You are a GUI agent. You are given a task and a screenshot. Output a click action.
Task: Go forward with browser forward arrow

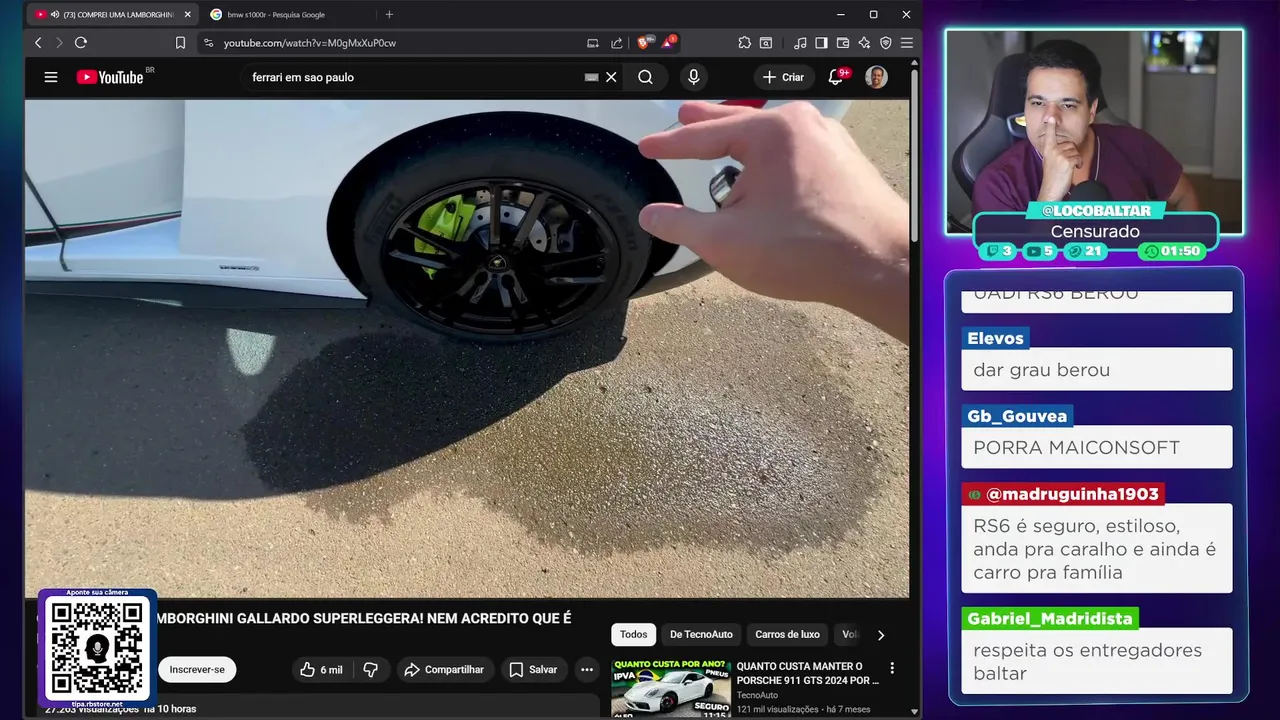(59, 43)
